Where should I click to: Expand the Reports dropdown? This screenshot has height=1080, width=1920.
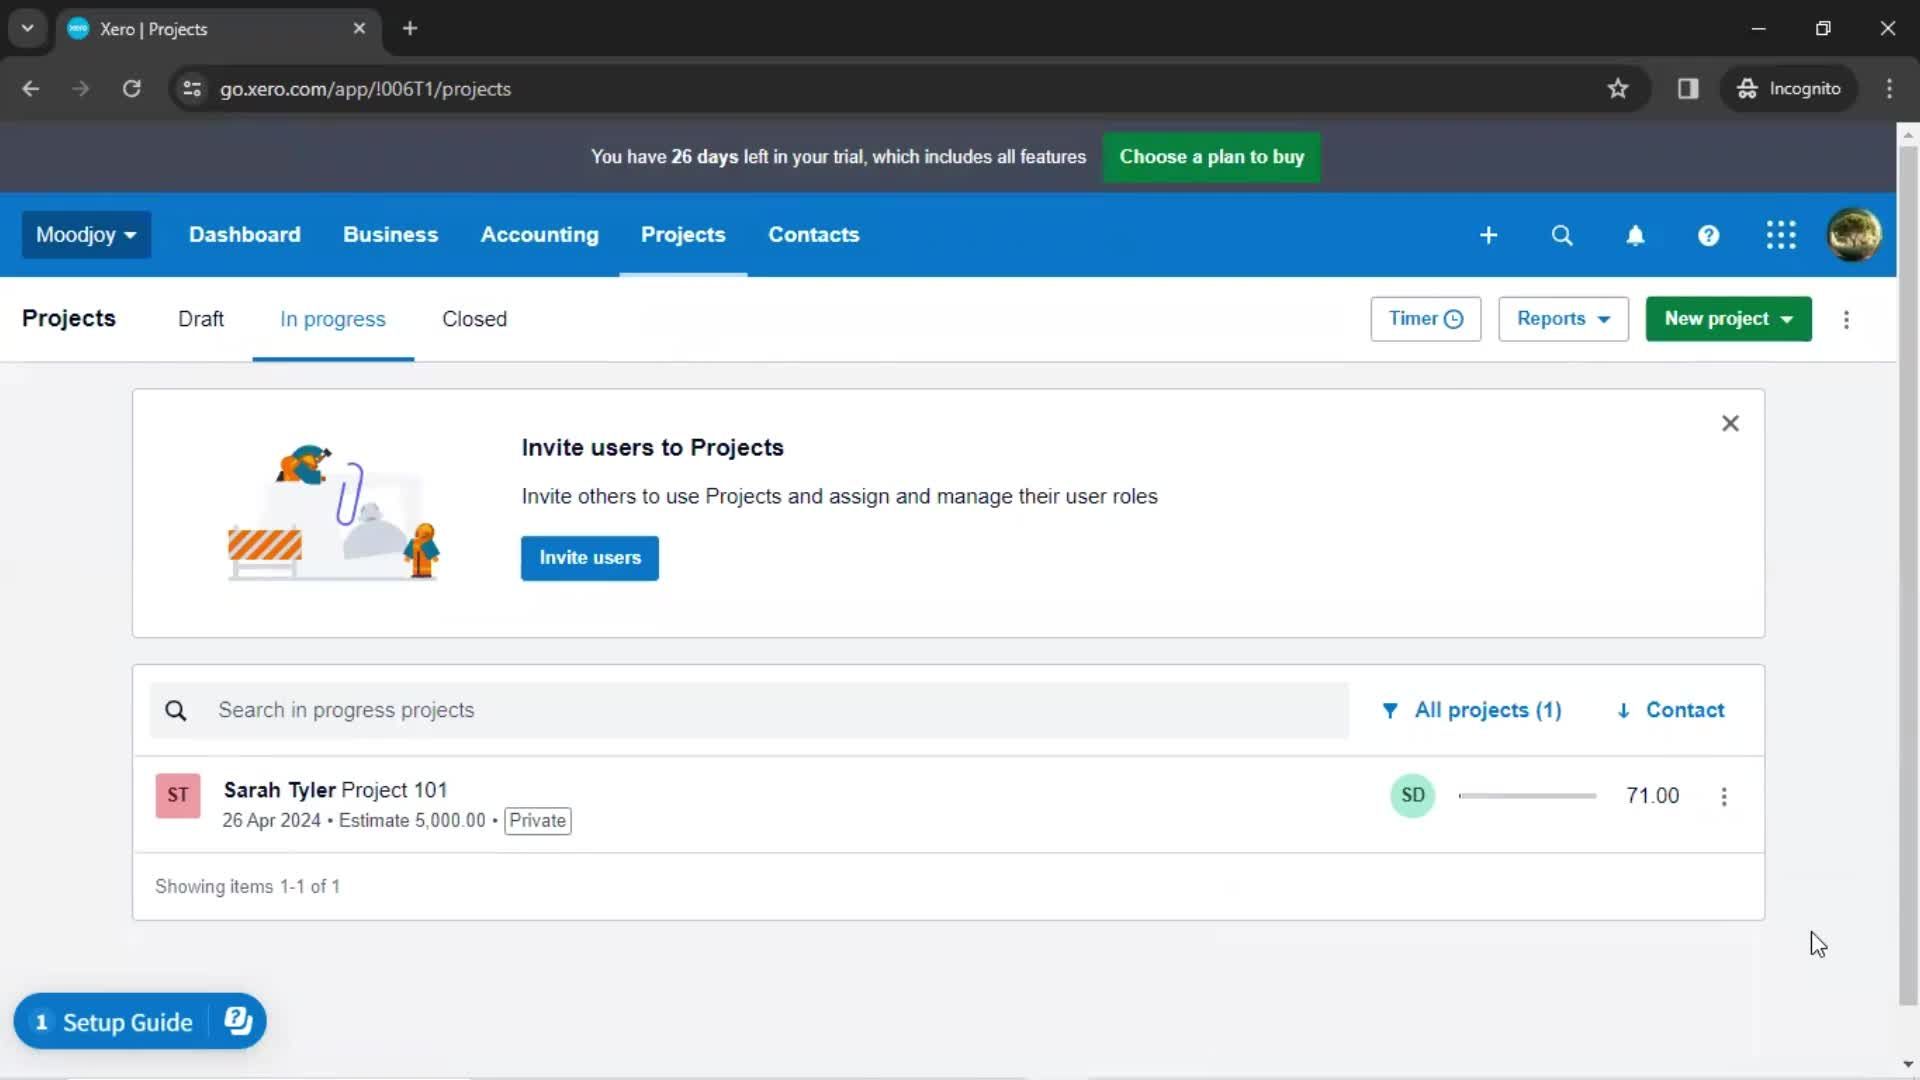[x=1563, y=319]
